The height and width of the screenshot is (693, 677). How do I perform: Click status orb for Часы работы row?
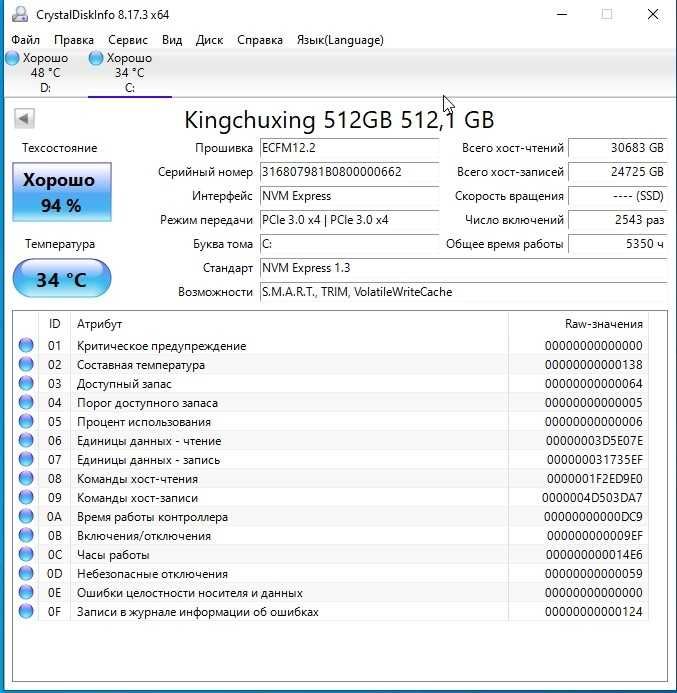coord(26,554)
